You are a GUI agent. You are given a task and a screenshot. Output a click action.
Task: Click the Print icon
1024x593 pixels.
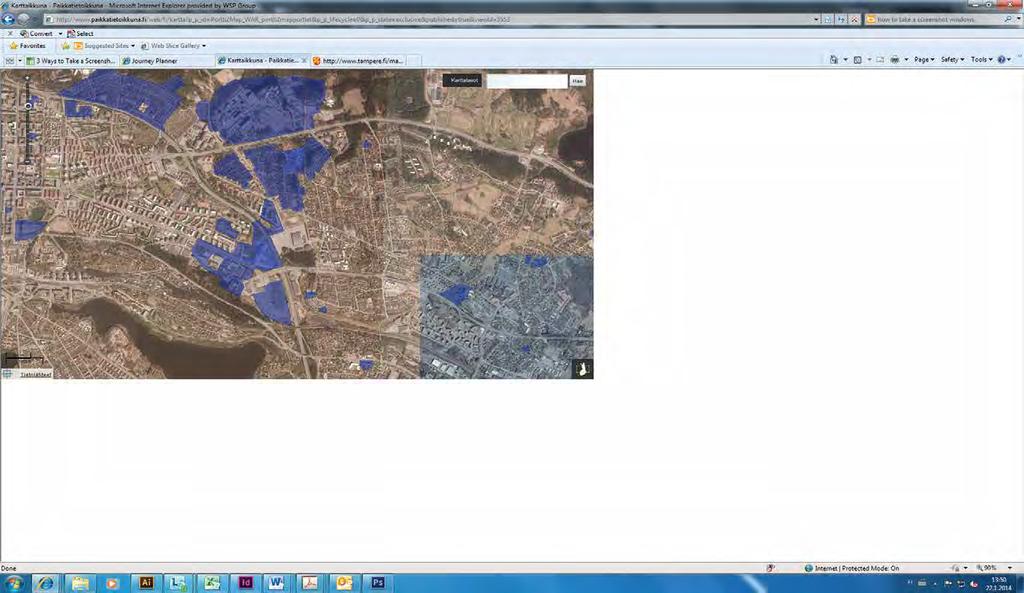tap(895, 59)
